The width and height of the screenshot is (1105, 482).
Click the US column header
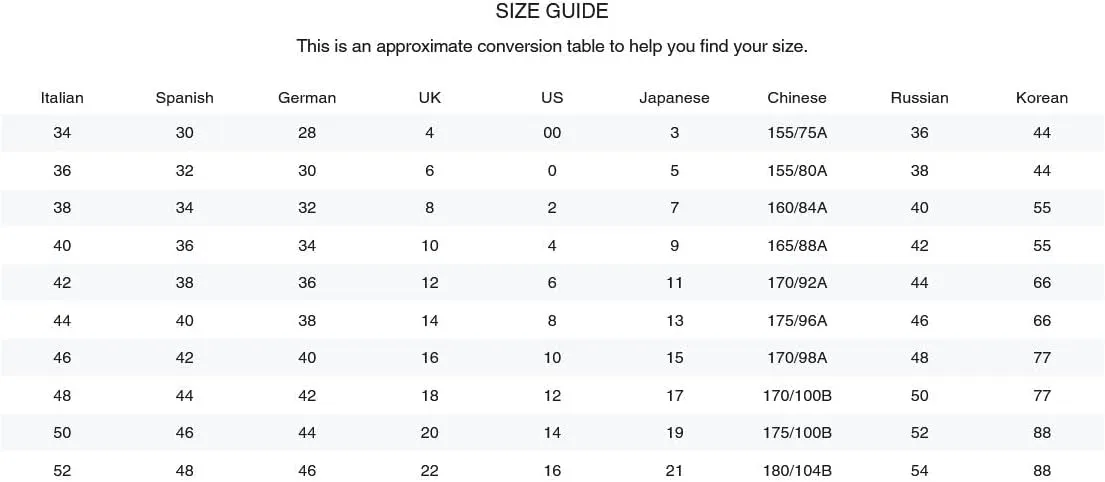pyautogui.click(x=552, y=98)
